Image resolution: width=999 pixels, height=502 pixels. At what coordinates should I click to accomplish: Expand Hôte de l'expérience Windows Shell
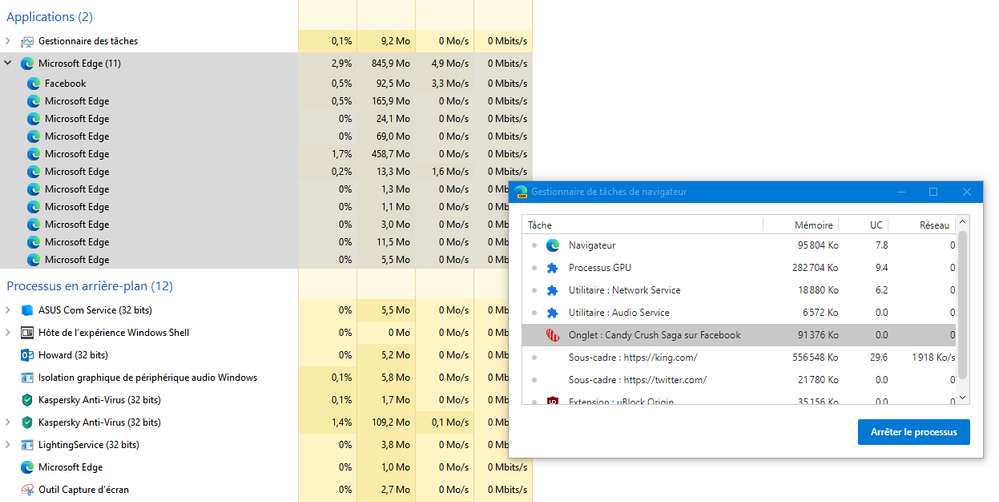[8, 333]
